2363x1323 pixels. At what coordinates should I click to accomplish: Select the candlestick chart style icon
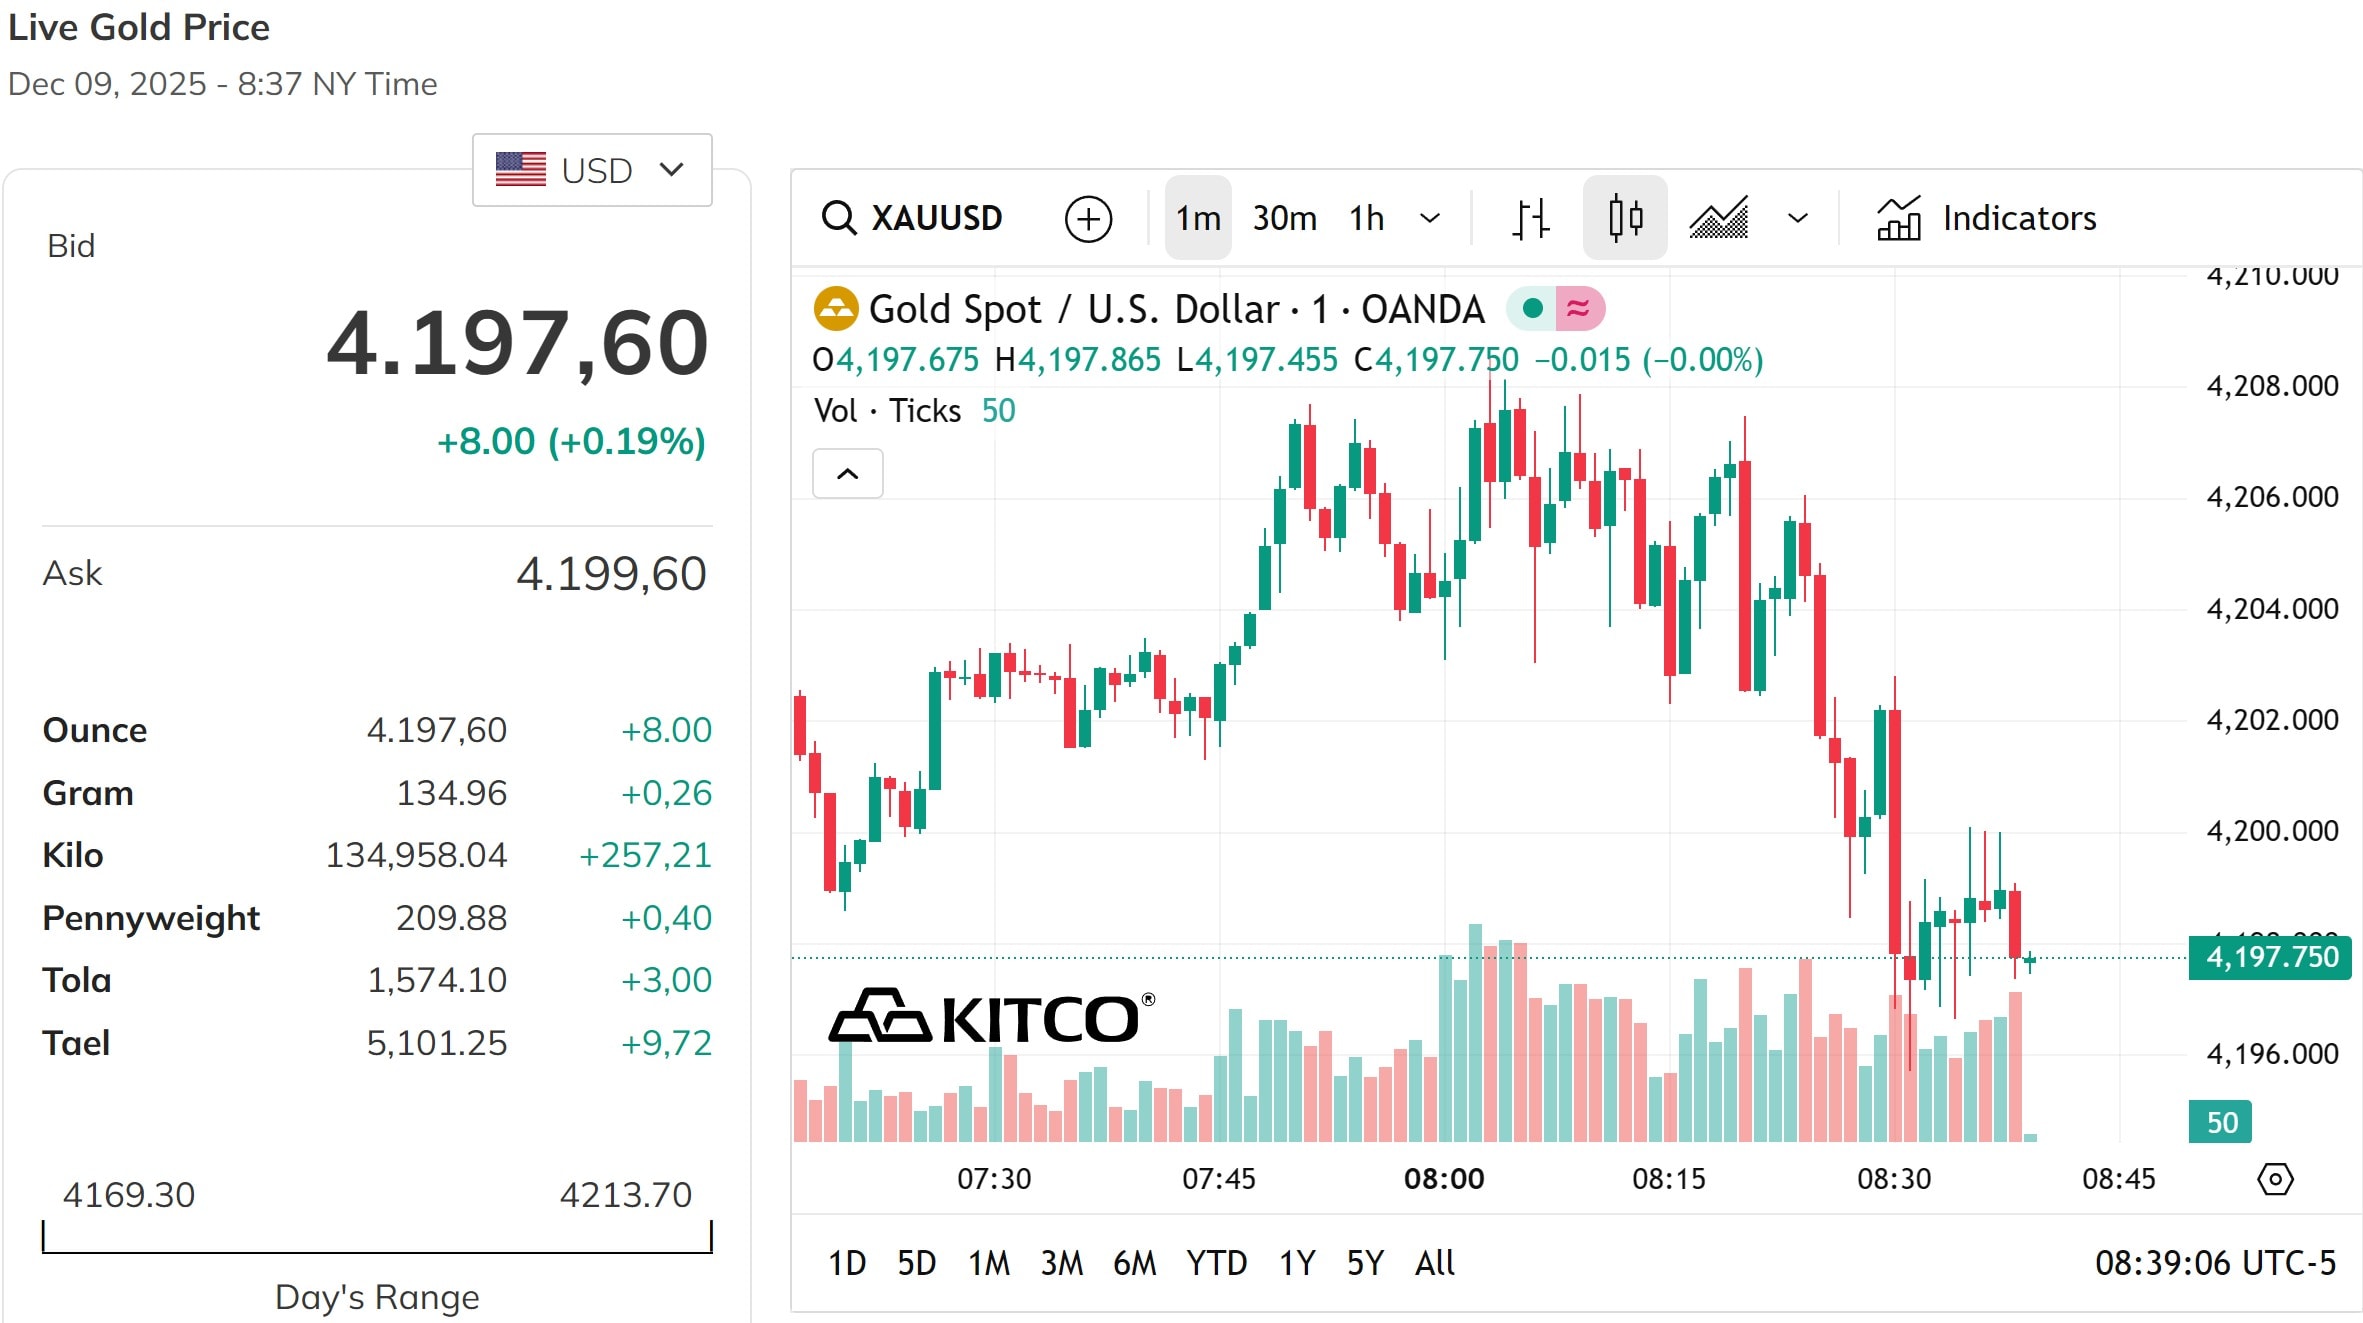1624,217
